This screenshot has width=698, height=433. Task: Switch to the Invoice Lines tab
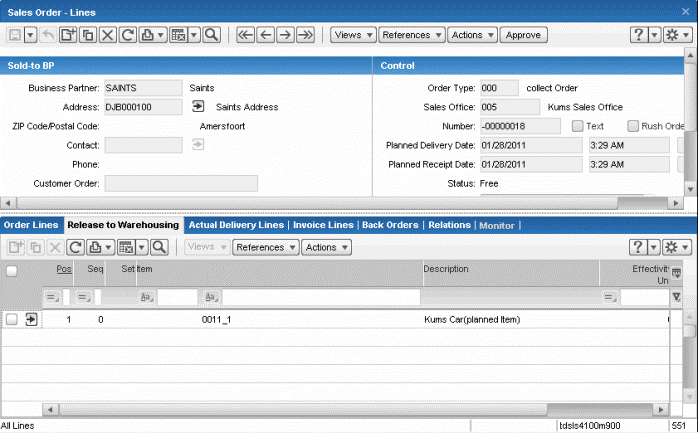pos(324,225)
